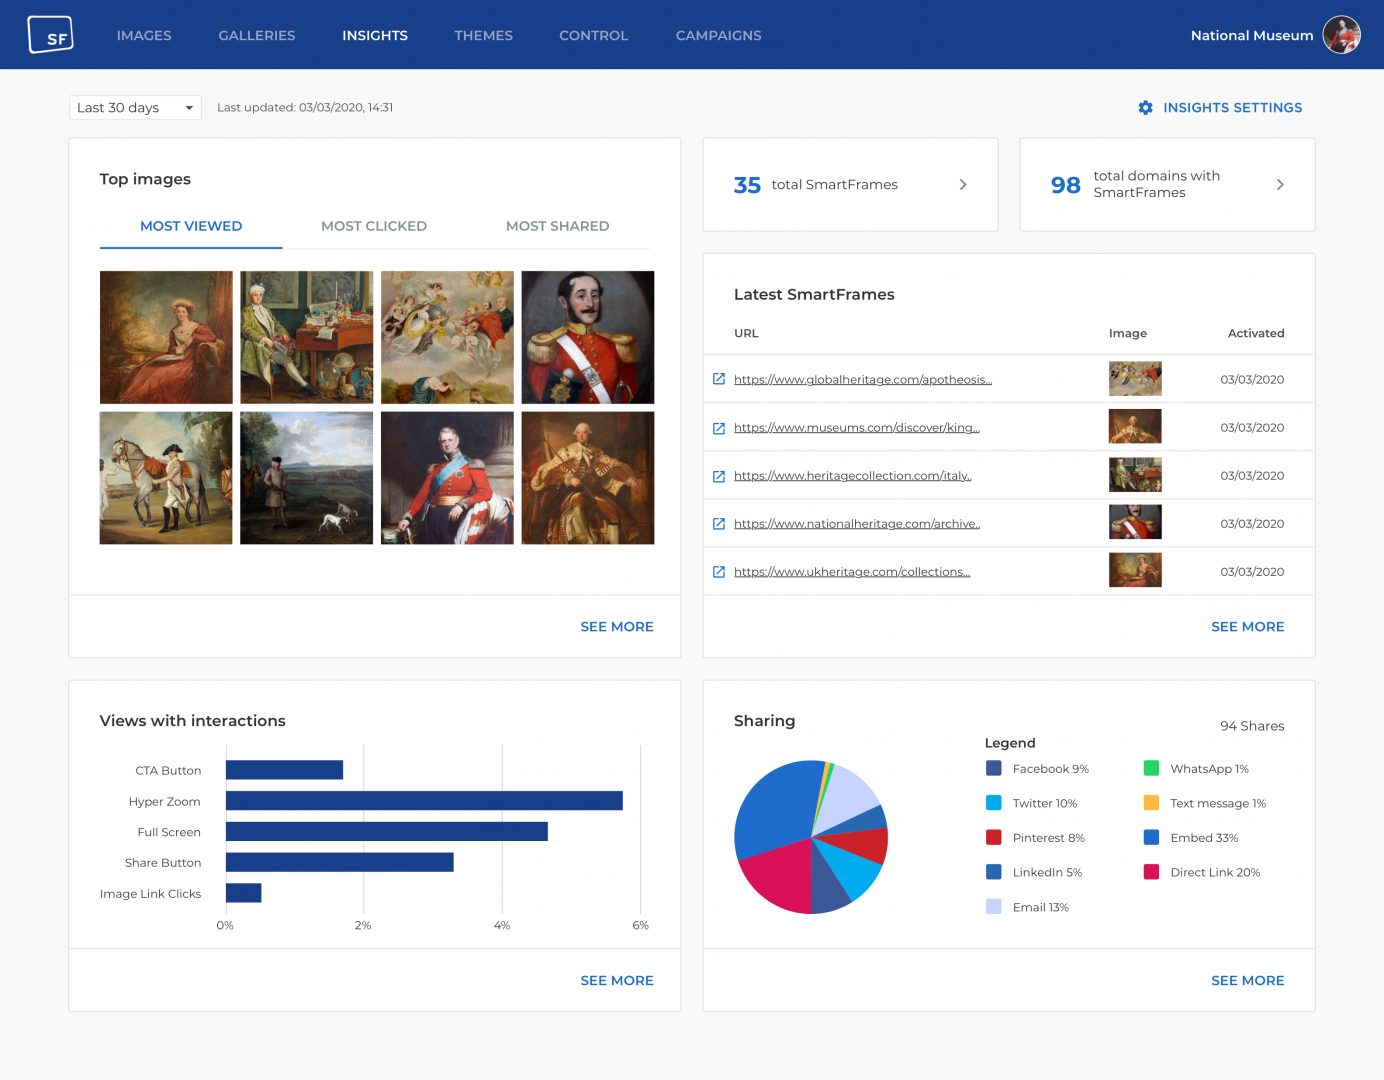Click the SF logo icon
The image size is (1384, 1080).
coord(50,35)
